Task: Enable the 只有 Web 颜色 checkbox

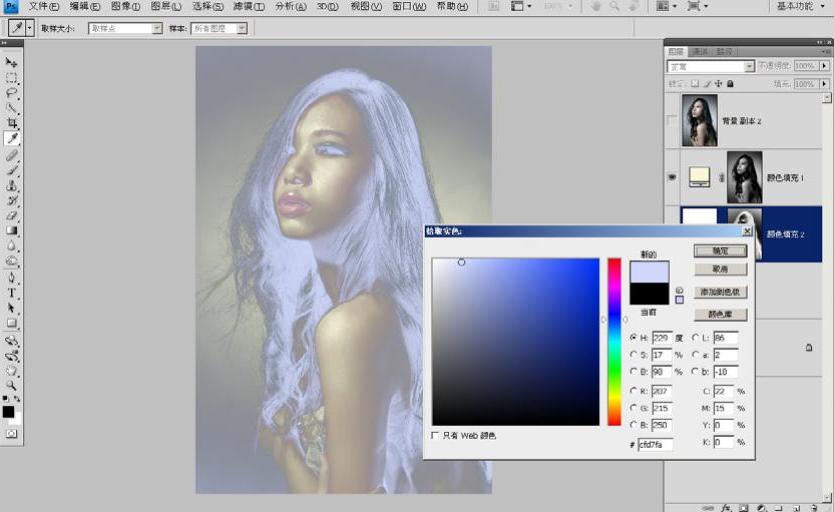Action: [435, 435]
